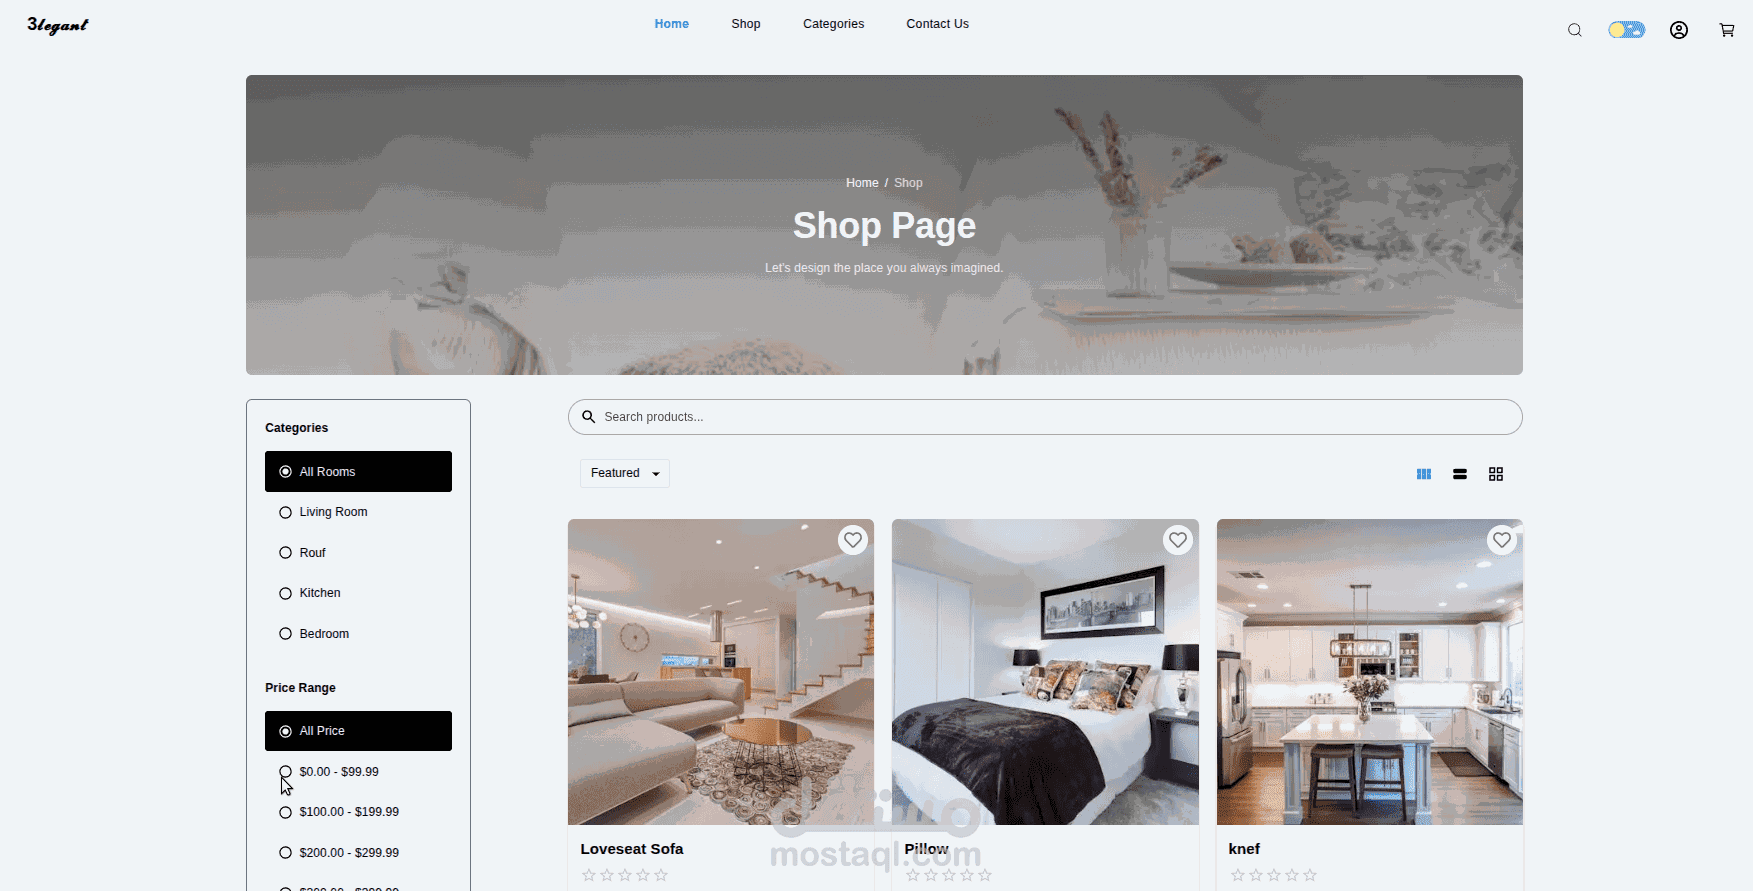Open the shopping cart icon
Viewport: 1753px width, 891px height.
click(x=1727, y=30)
